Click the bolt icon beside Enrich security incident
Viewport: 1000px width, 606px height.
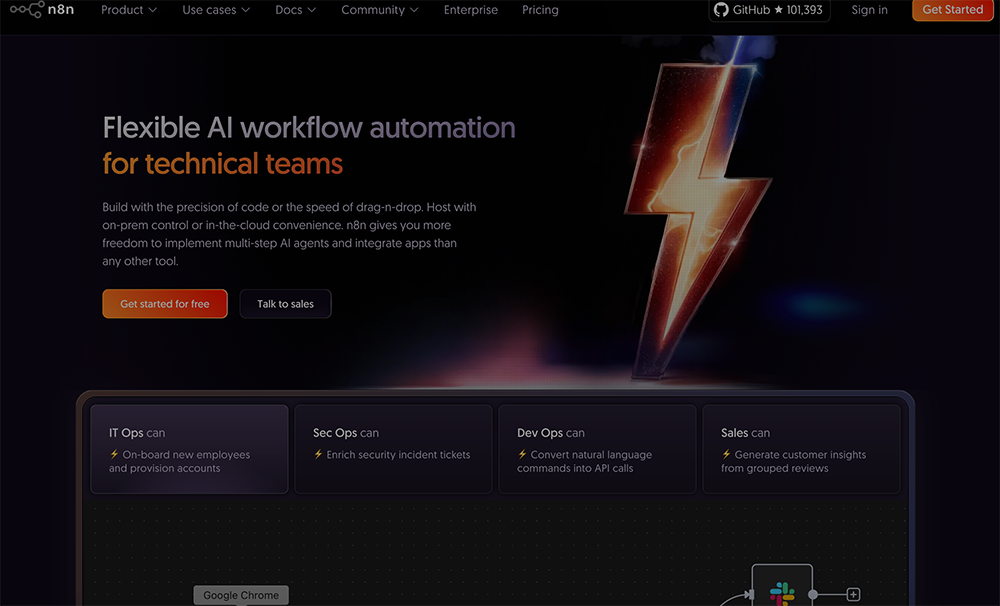point(318,454)
